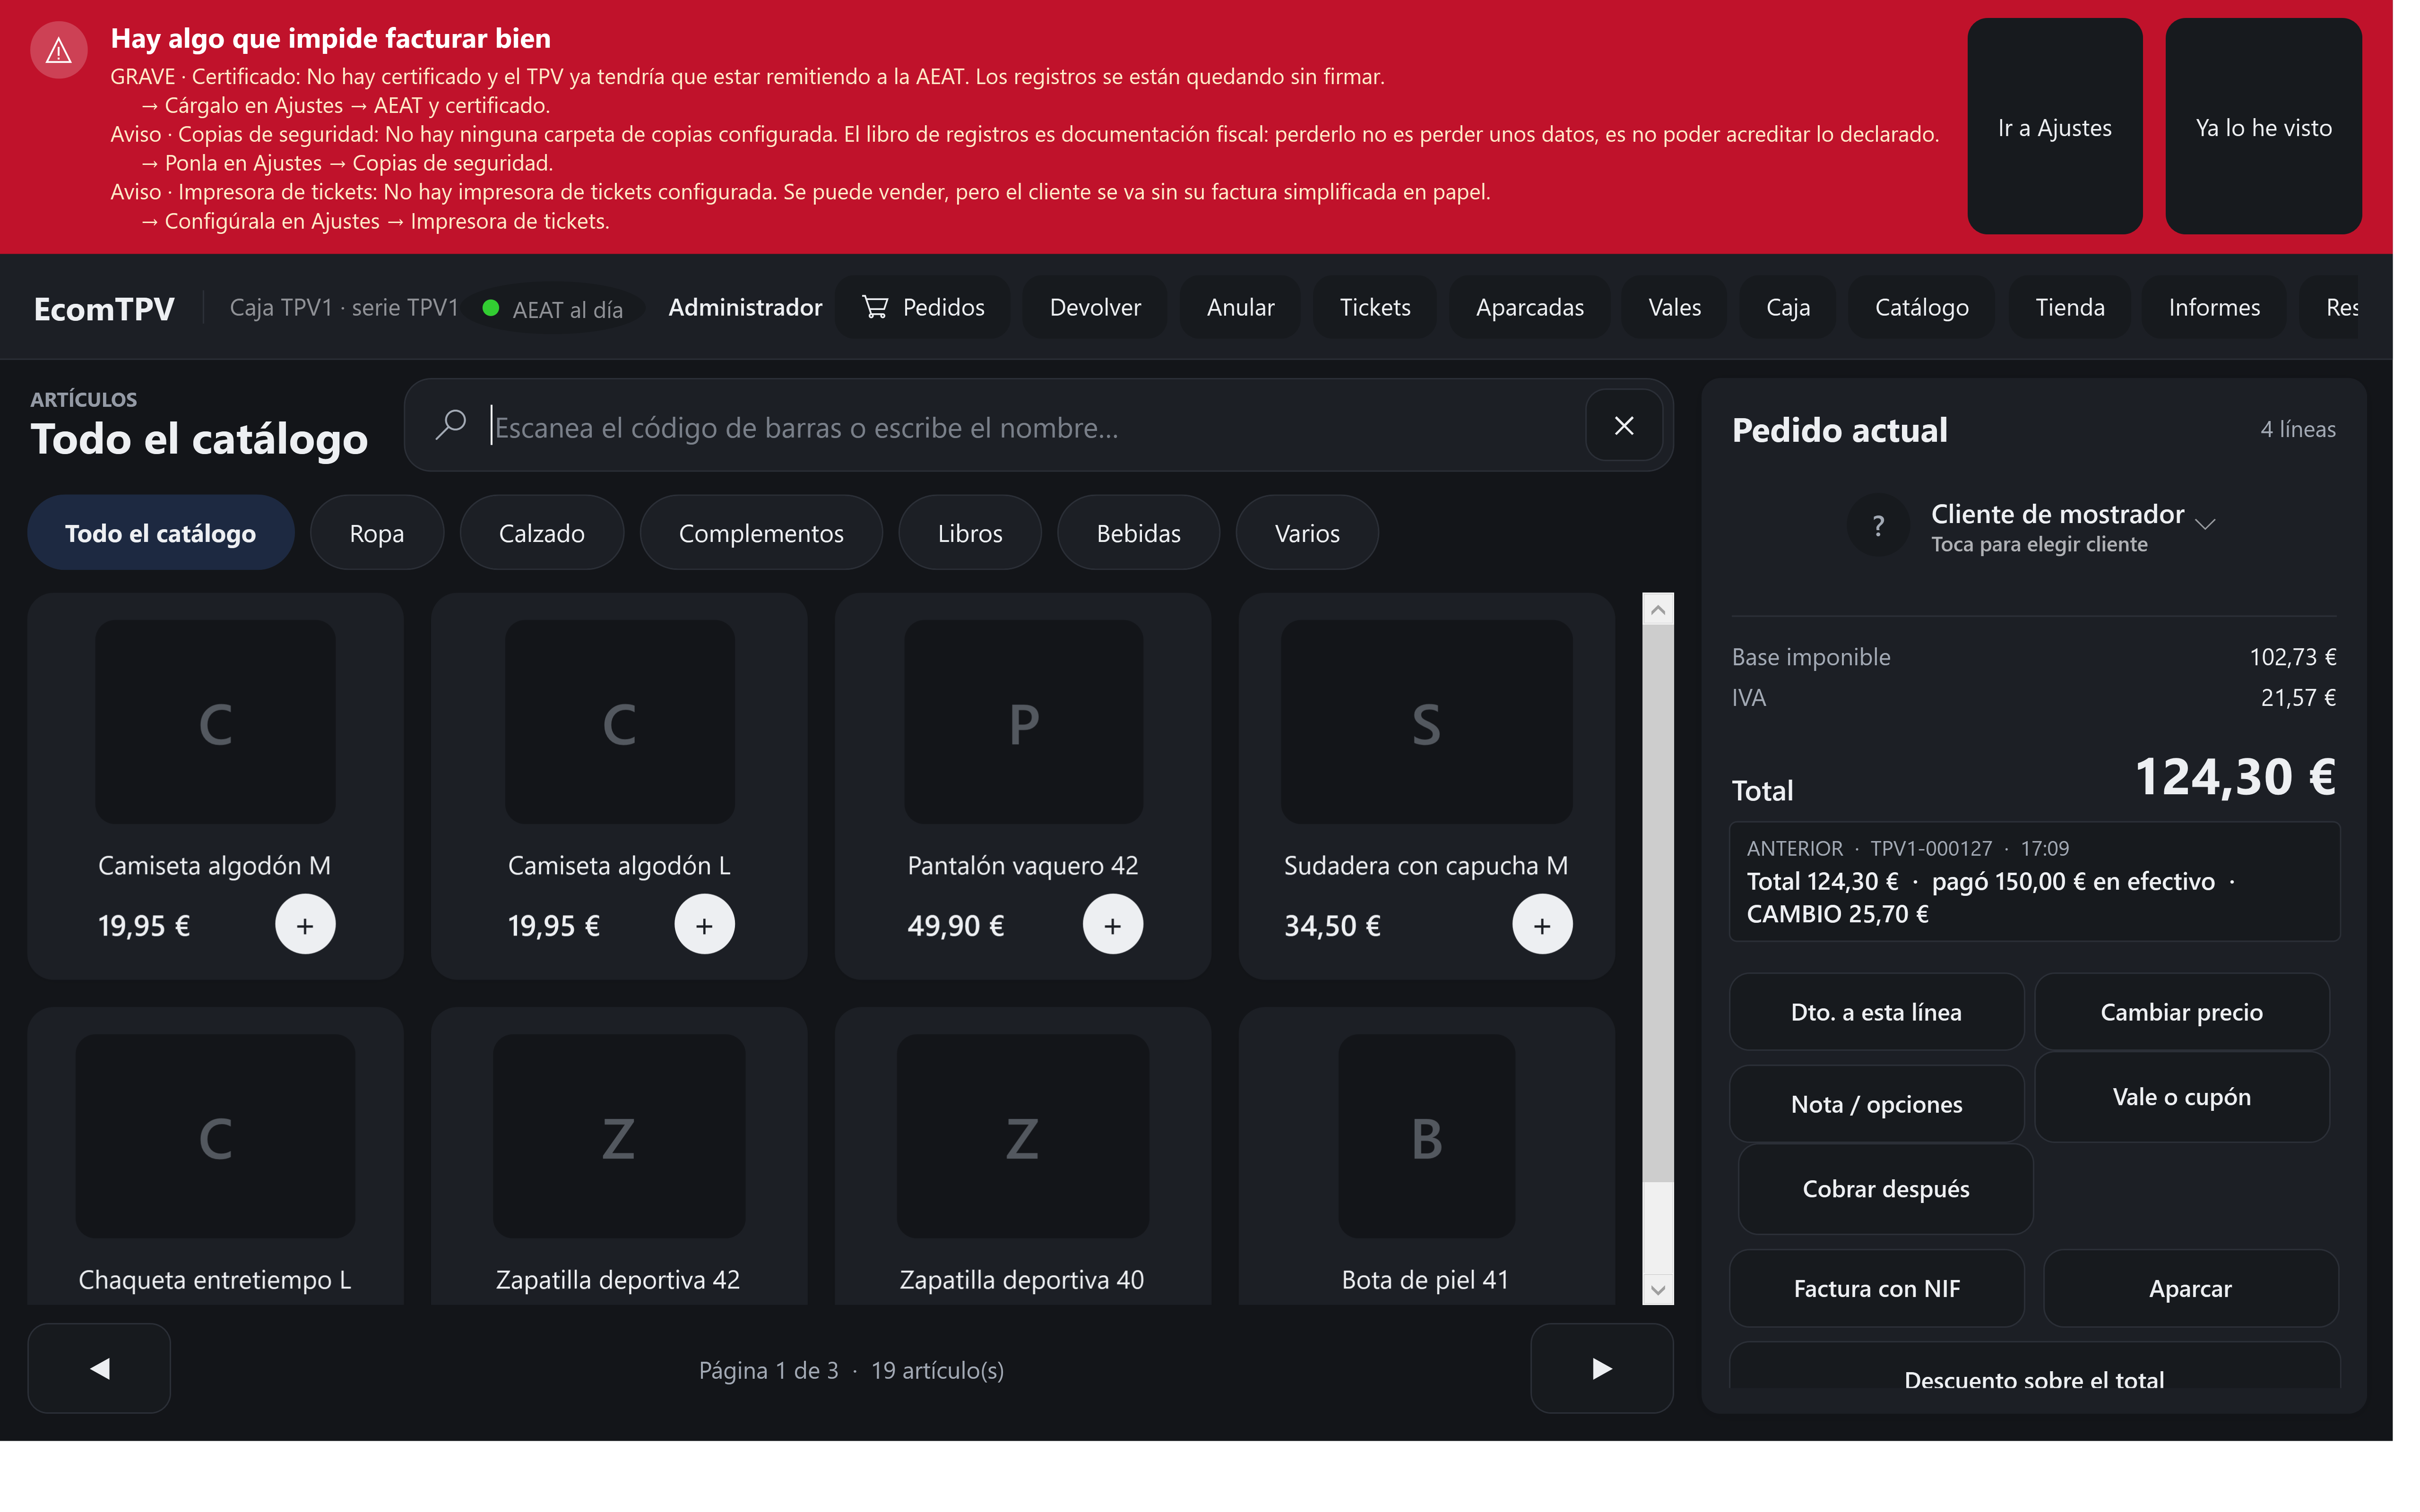
Task: Go to previous catalog page arrow
Action: tap(99, 1368)
